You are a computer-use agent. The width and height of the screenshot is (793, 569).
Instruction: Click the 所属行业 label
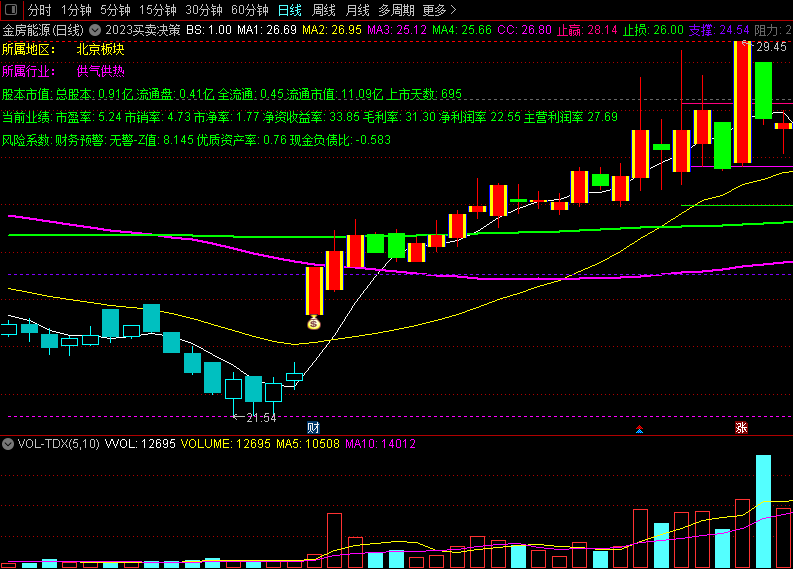pos(28,71)
